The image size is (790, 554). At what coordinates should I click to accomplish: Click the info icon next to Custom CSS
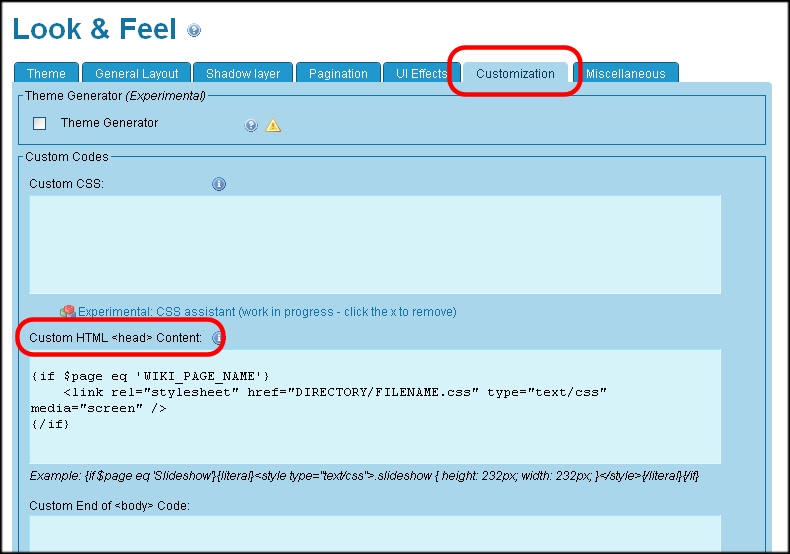pyautogui.click(x=219, y=184)
